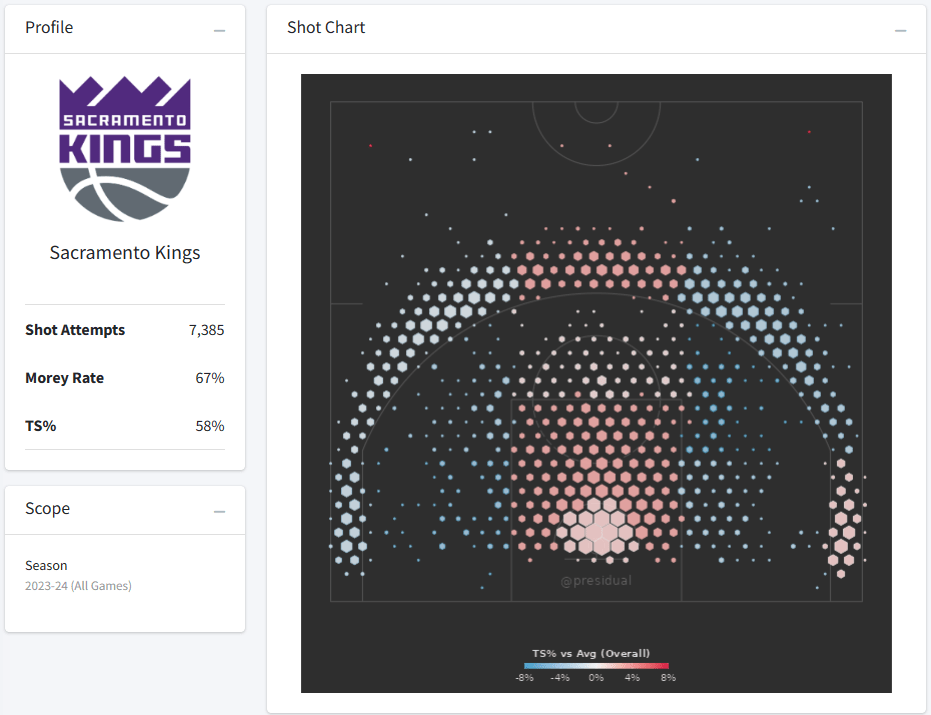Click the TS% vs Avg (Overall) legend title

[x=595, y=654]
